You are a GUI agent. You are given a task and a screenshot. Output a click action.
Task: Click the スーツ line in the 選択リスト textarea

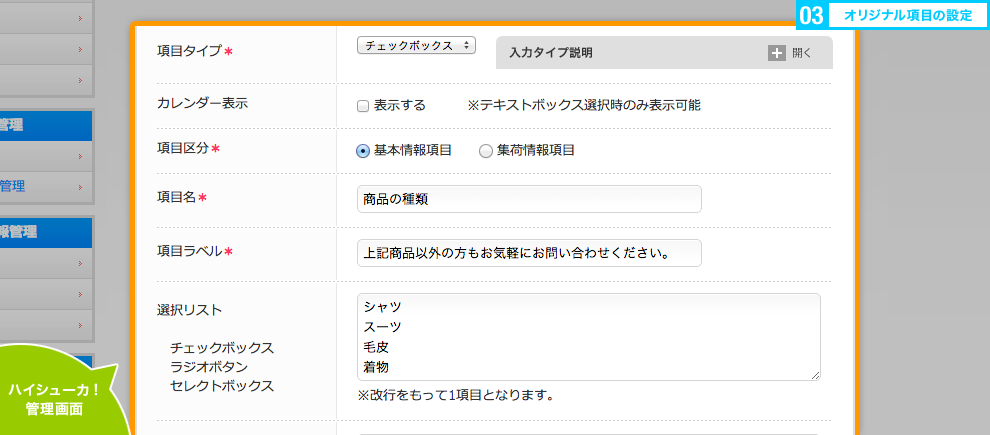coord(383,326)
